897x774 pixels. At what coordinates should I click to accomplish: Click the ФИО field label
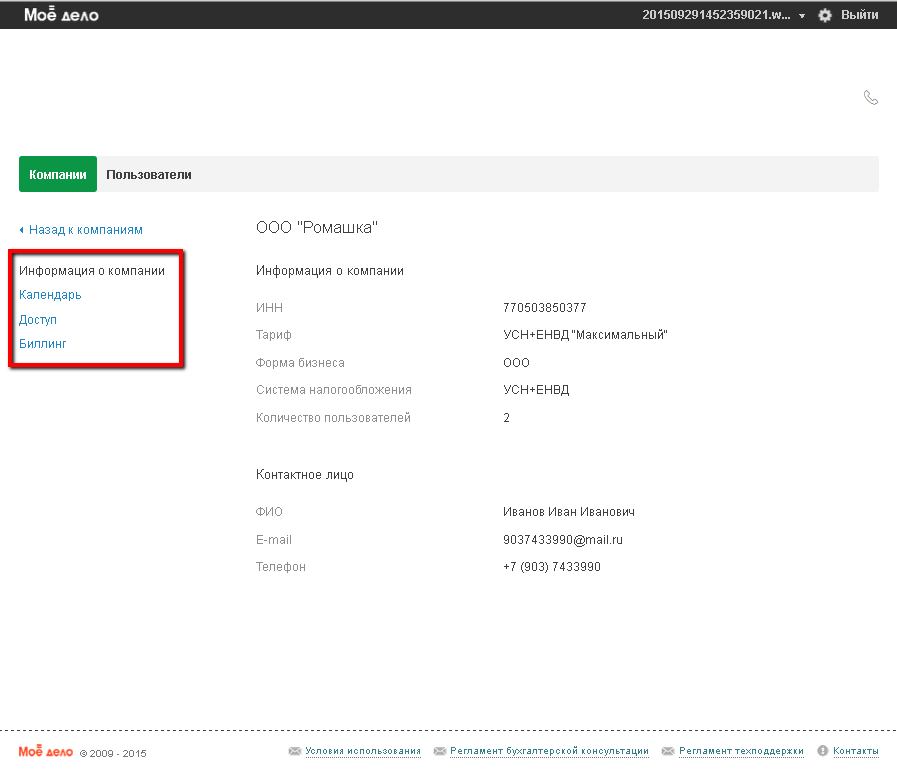pos(269,511)
